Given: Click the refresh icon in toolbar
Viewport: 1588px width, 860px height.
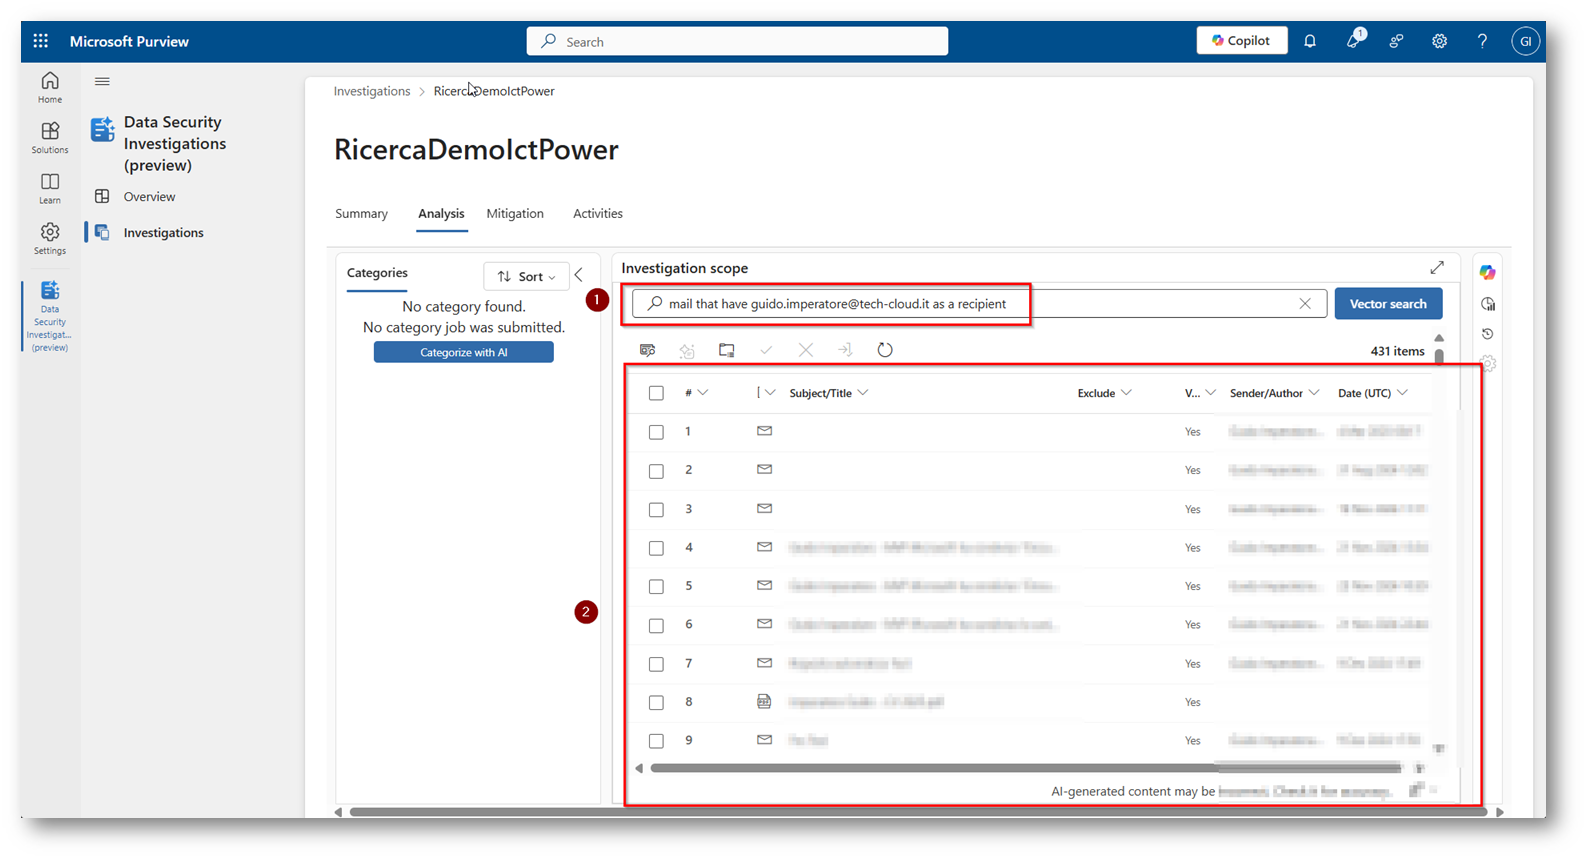Looking at the screenshot, I should tap(885, 350).
